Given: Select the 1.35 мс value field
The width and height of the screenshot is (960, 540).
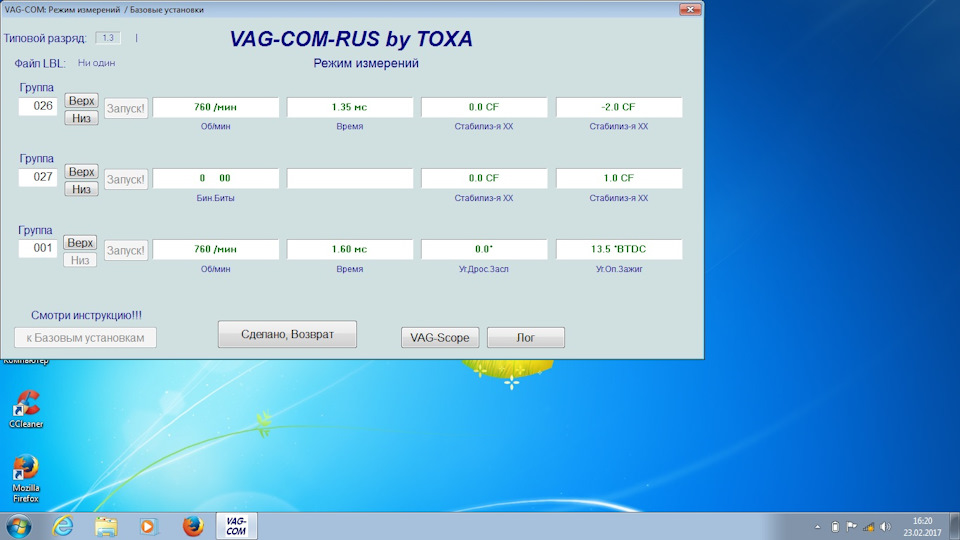Looking at the screenshot, I should [350, 107].
